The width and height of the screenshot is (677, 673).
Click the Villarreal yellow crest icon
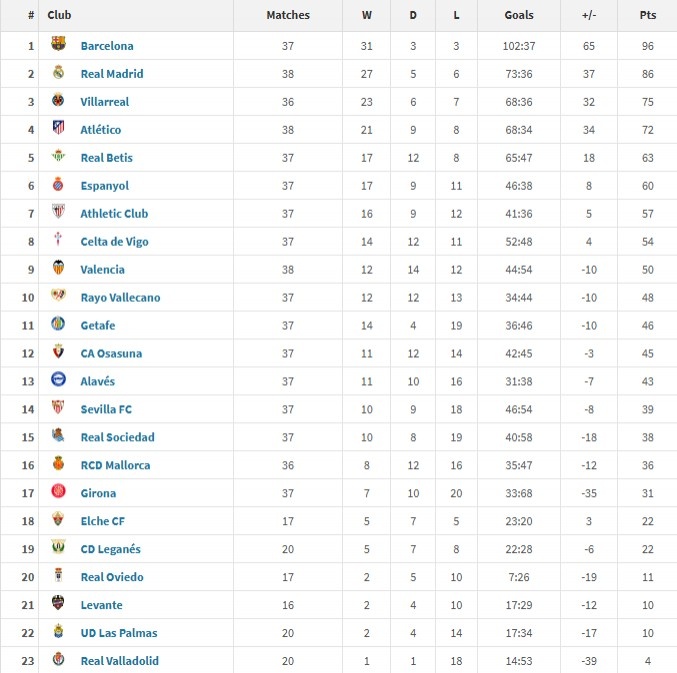pyautogui.click(x=58, y=101)
